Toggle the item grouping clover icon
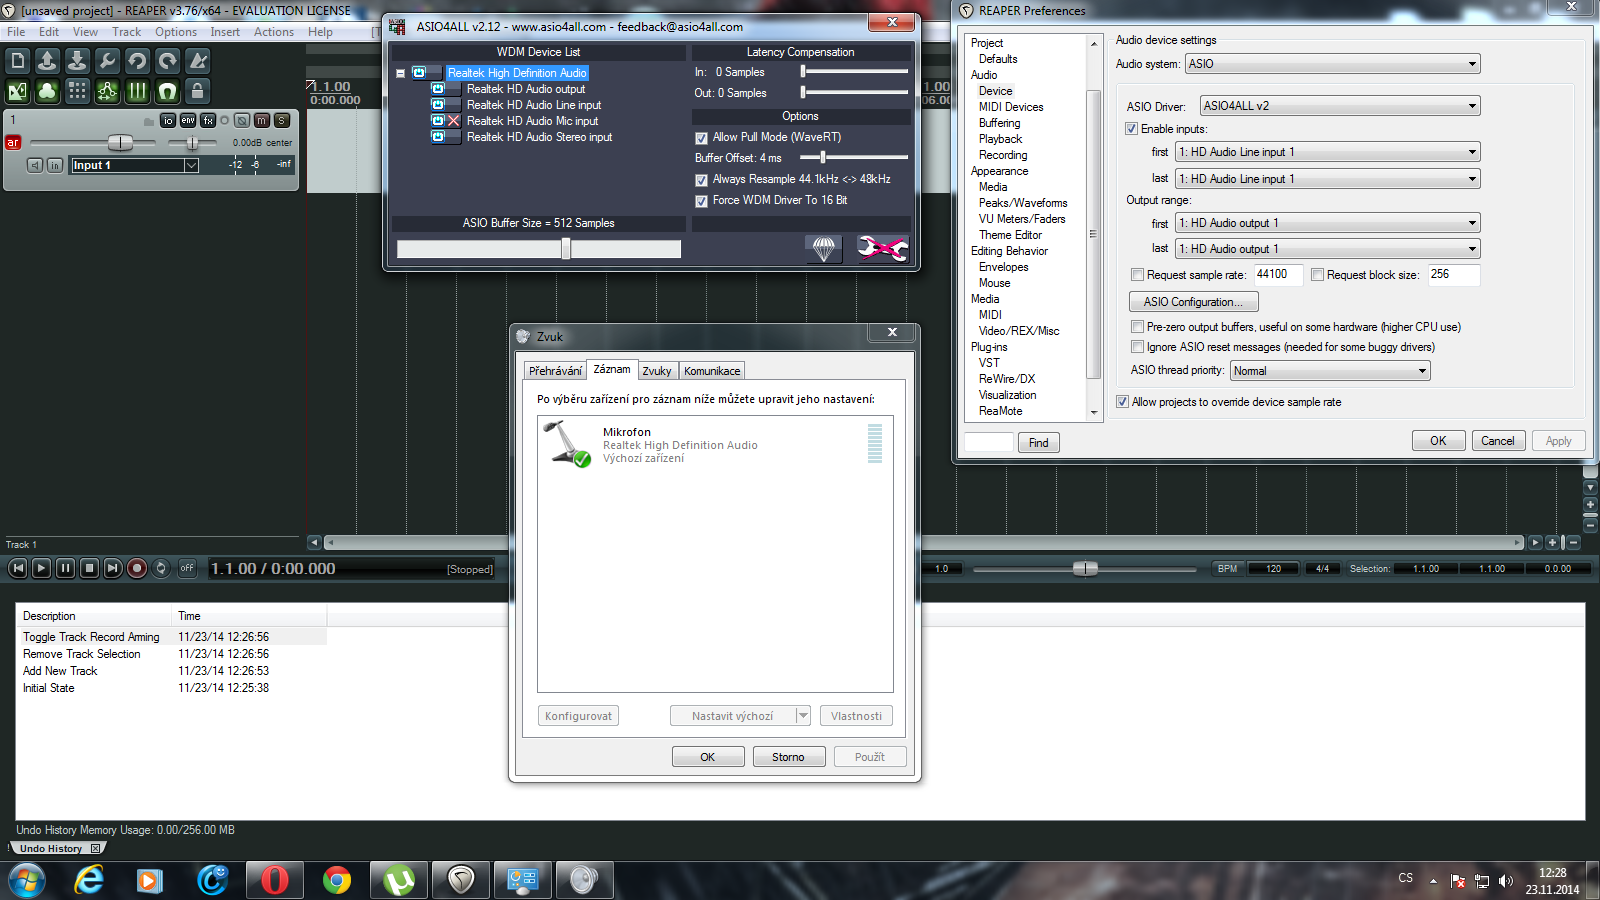This screenshot has height=900, width=1600. pyautogui.click(x=47, y=92)
